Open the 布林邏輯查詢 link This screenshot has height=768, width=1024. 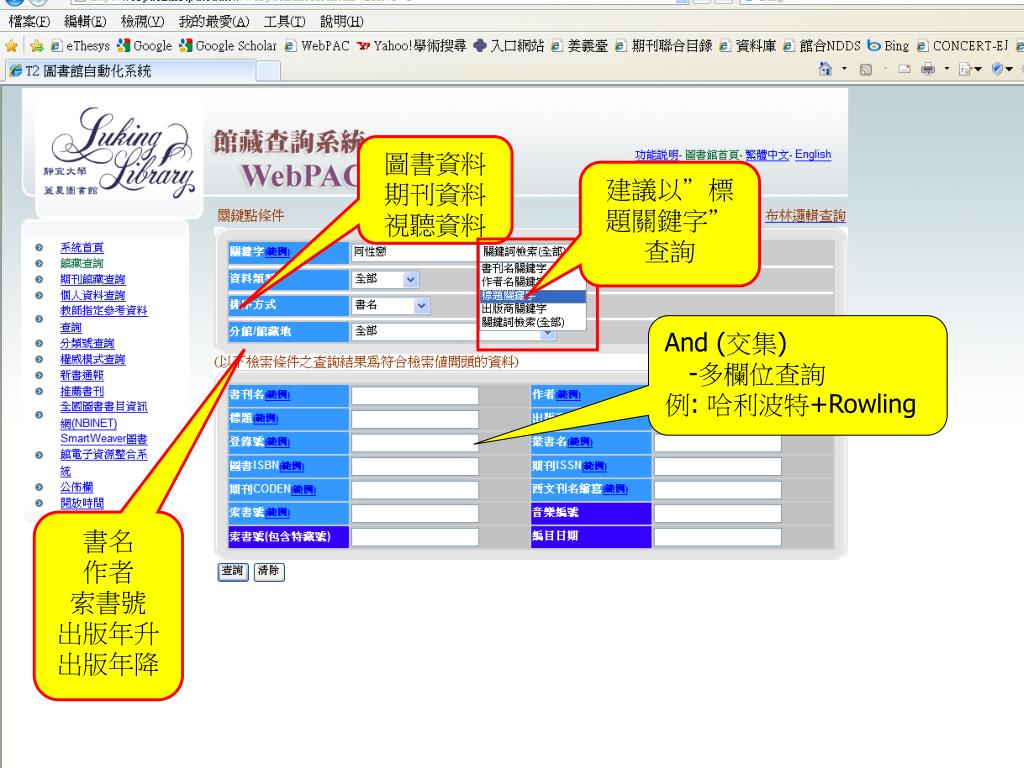(805, 216)
